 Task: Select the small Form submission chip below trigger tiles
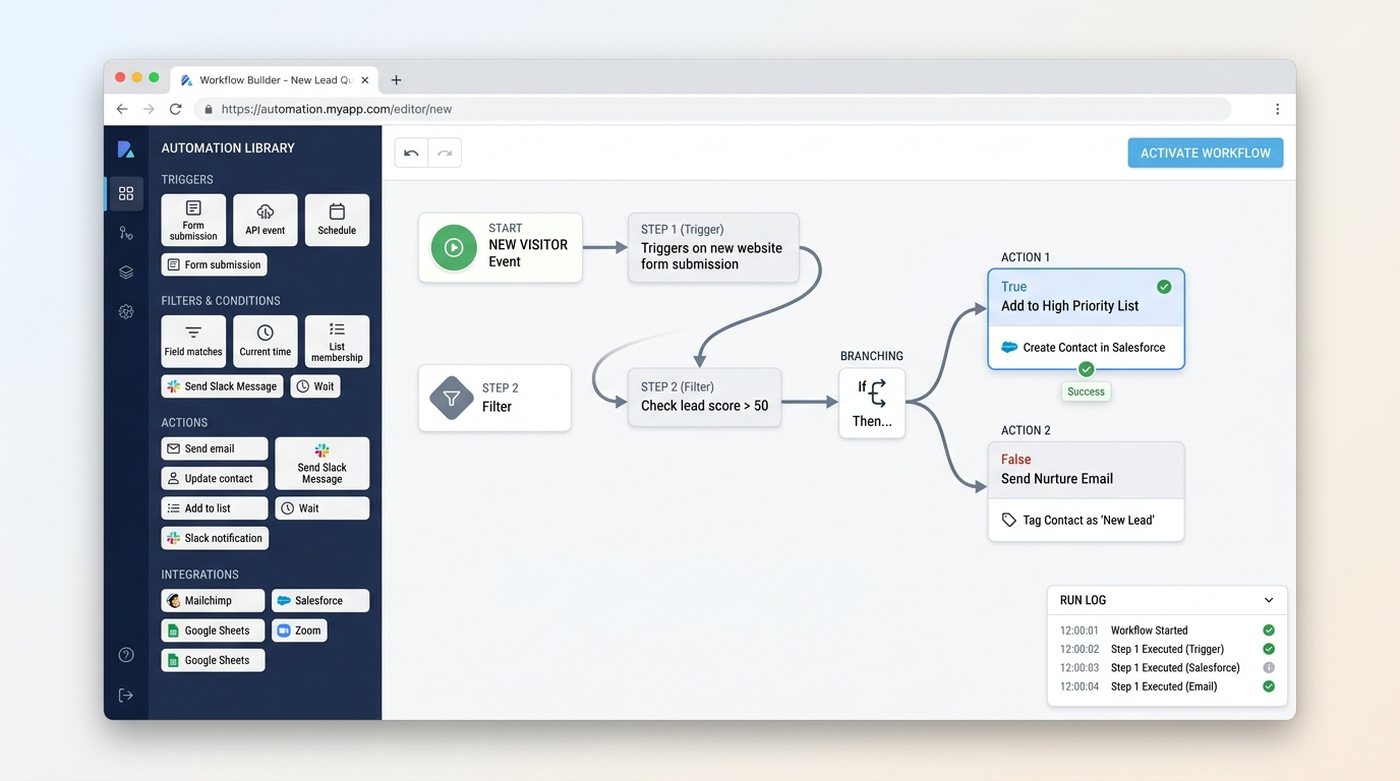coord(214,265)
